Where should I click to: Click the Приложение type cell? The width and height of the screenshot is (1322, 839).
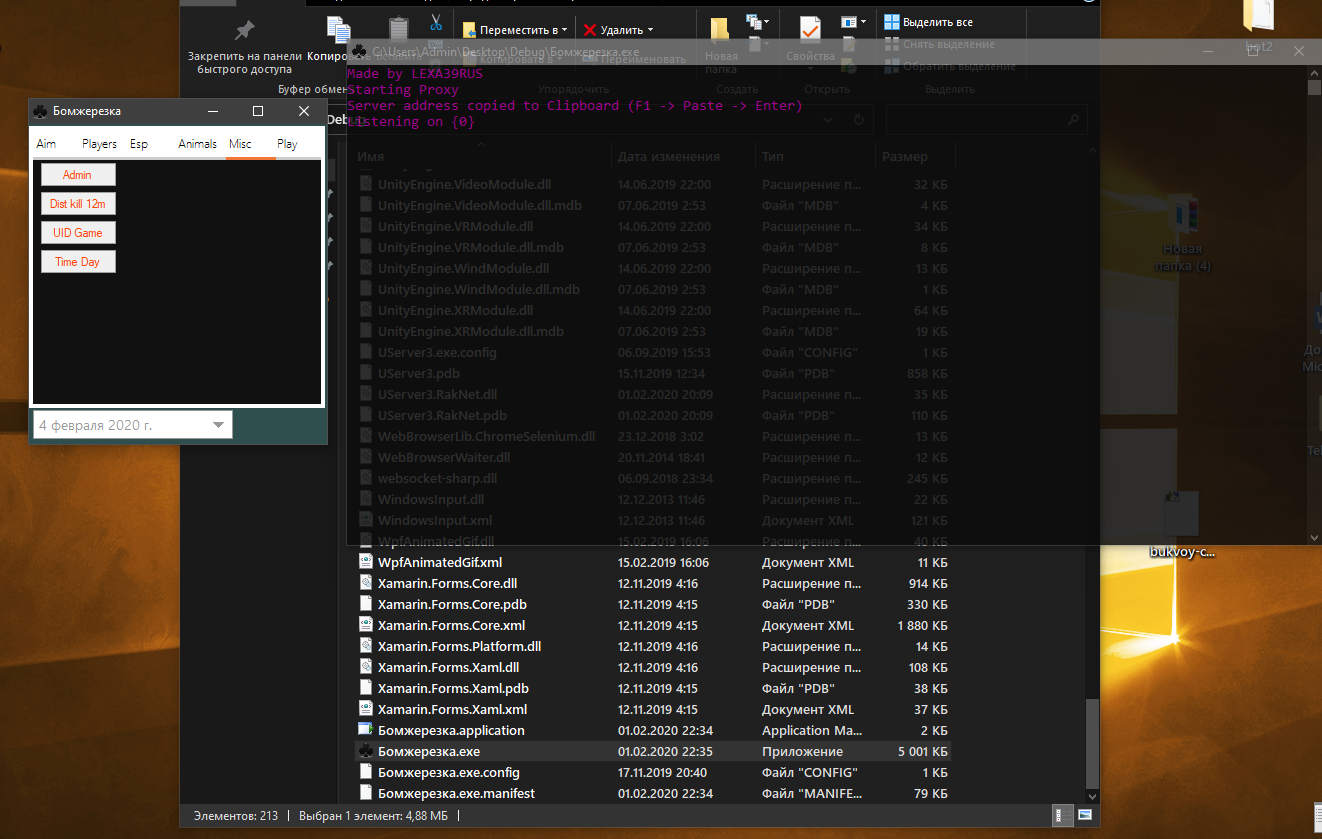(x=802, y=751)
